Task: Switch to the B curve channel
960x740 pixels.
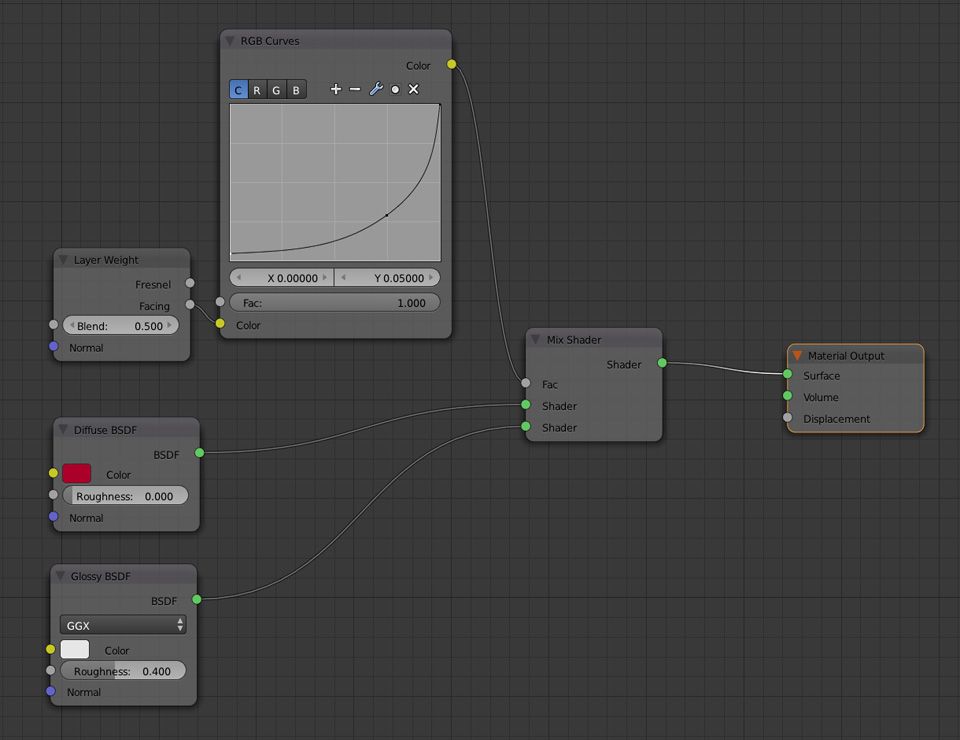Action: click(296, 90)
